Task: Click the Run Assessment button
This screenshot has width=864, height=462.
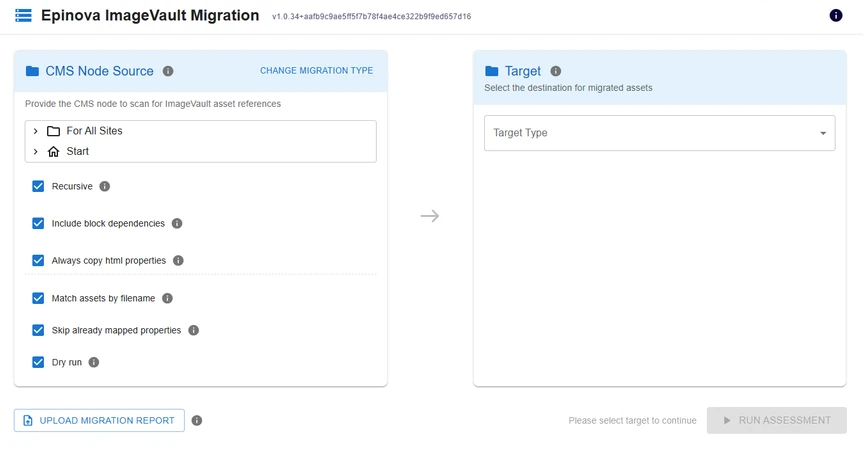Action: point(776,421)
